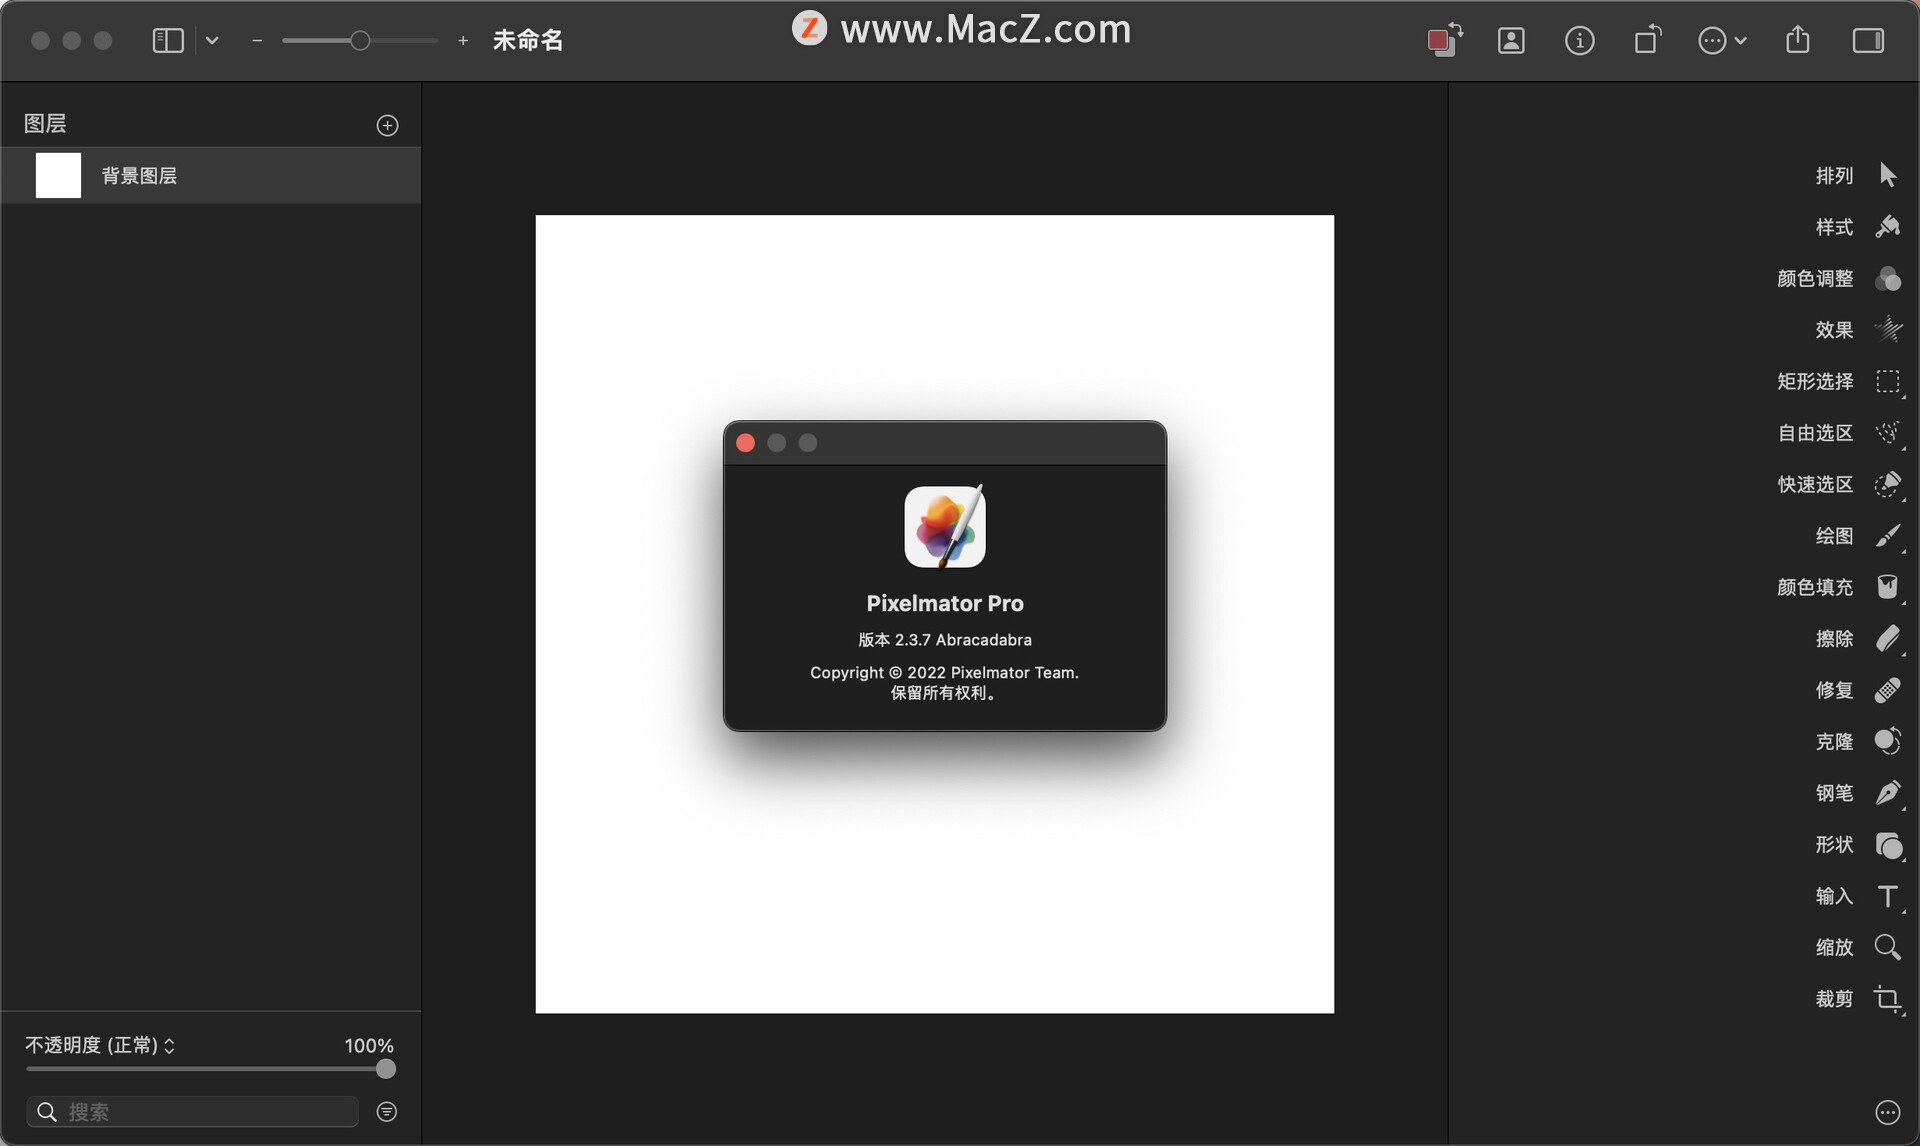This screenshot has width=1920, height=1146.
Task: Click the zoom out minus button
Action: click(x=257, y=40)
